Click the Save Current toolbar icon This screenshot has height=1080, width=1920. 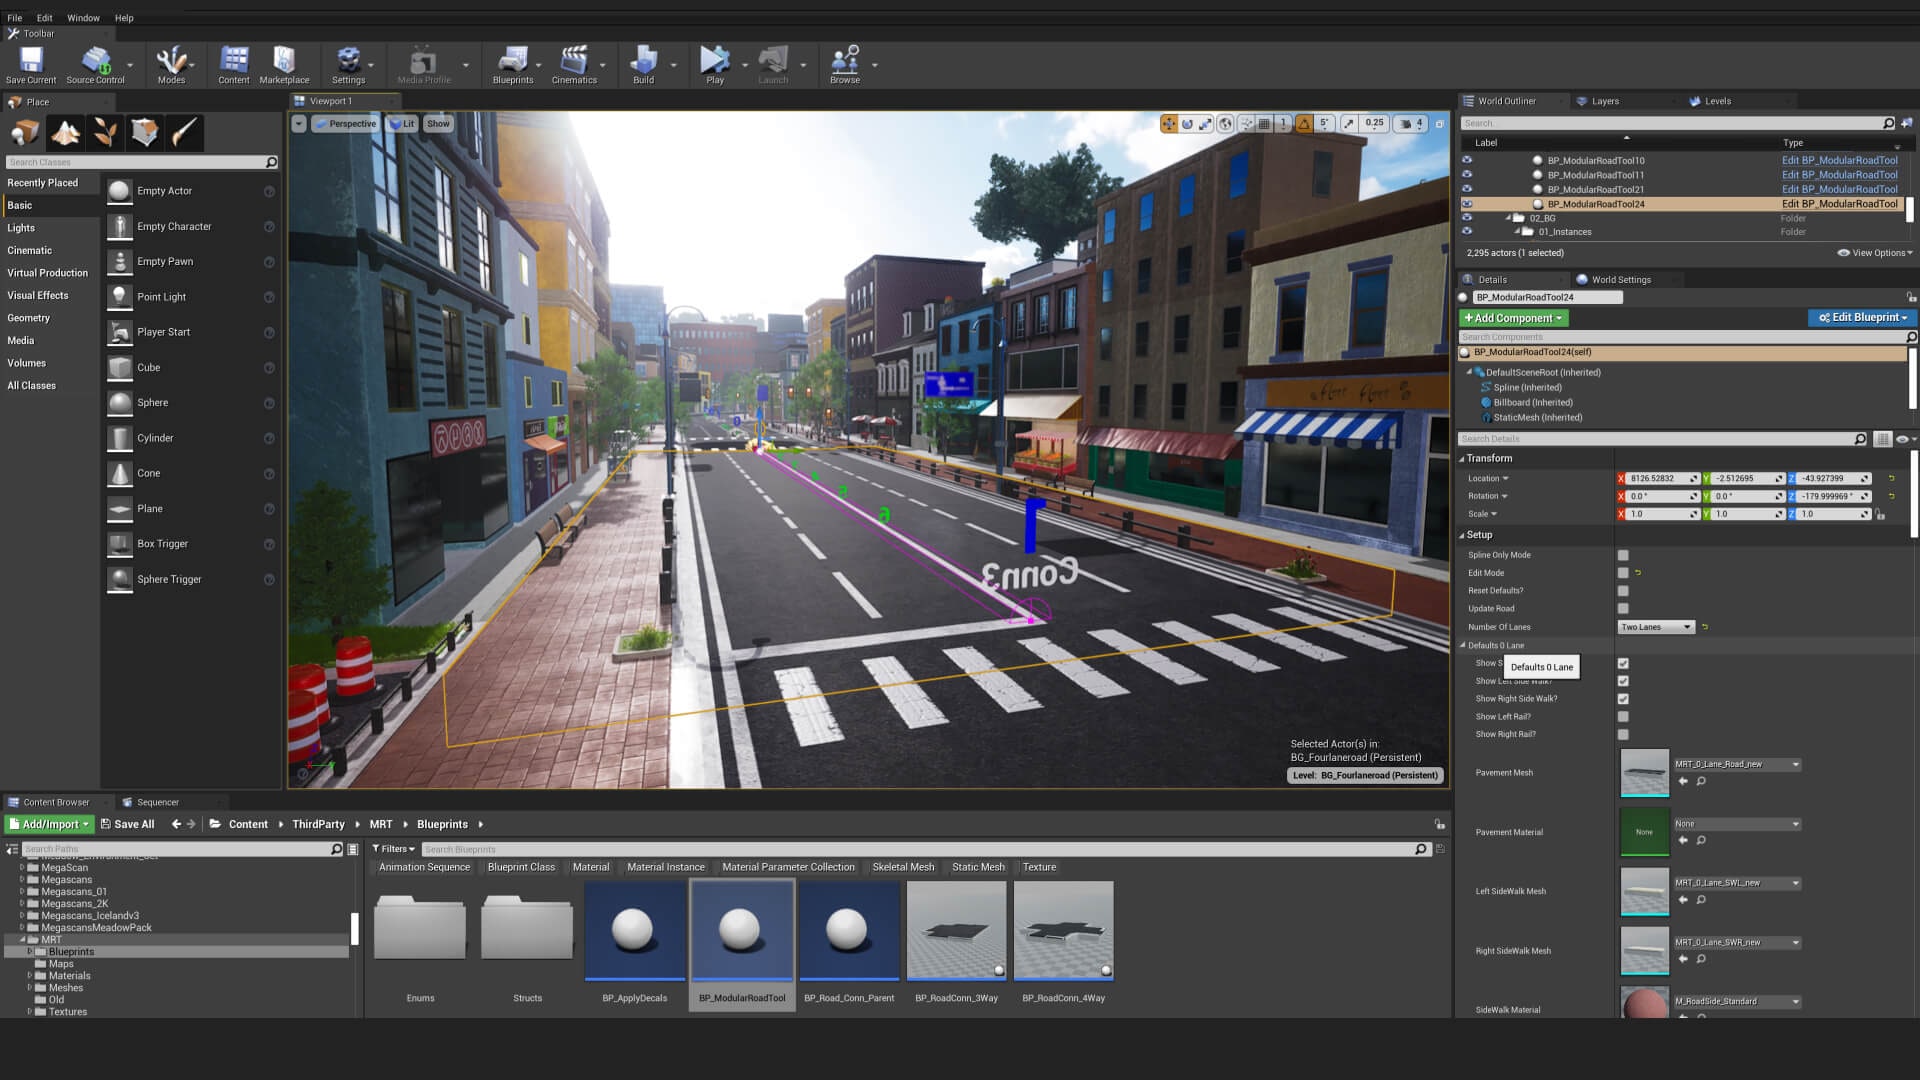point(31,61)
